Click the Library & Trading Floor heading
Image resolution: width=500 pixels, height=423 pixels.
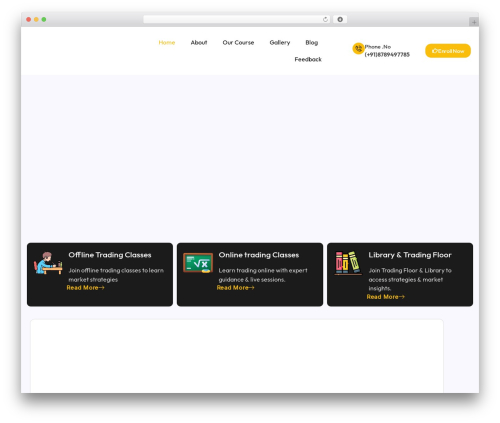[x=410, y=255]
